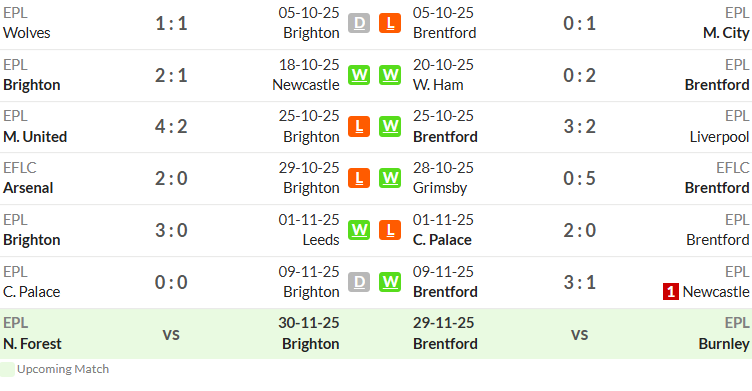752x391 pixels.
Task: Open the M. United 4:2 score
Action: (x=171, y=127)
